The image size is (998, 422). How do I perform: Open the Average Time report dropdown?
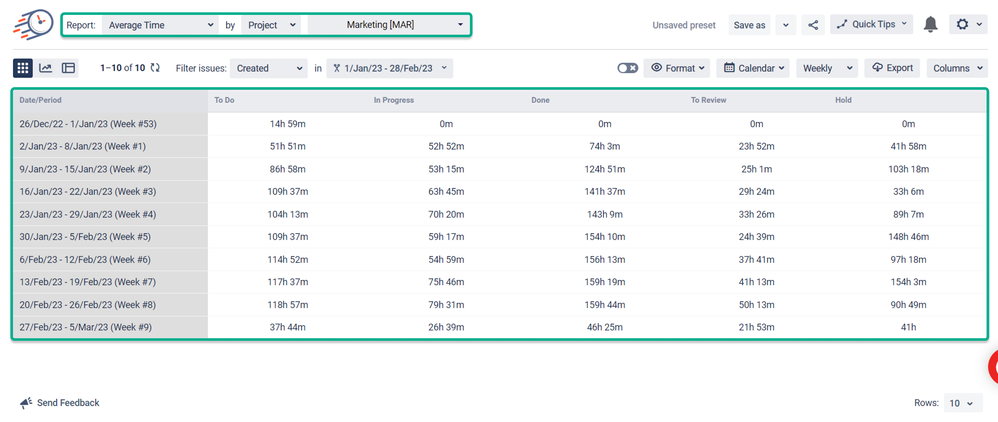160,25
